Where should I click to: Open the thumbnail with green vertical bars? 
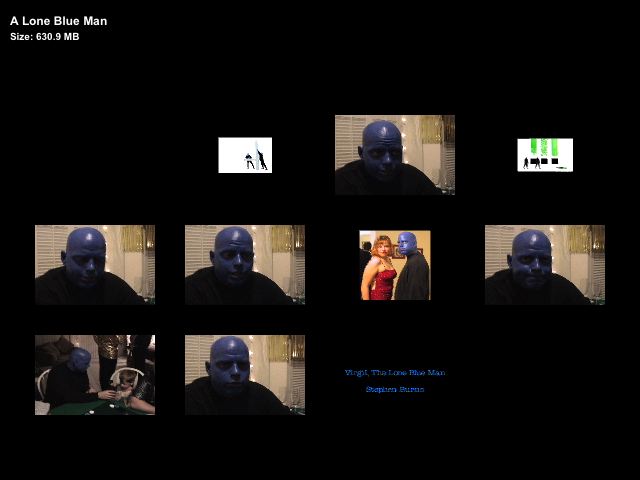[545, 155]
